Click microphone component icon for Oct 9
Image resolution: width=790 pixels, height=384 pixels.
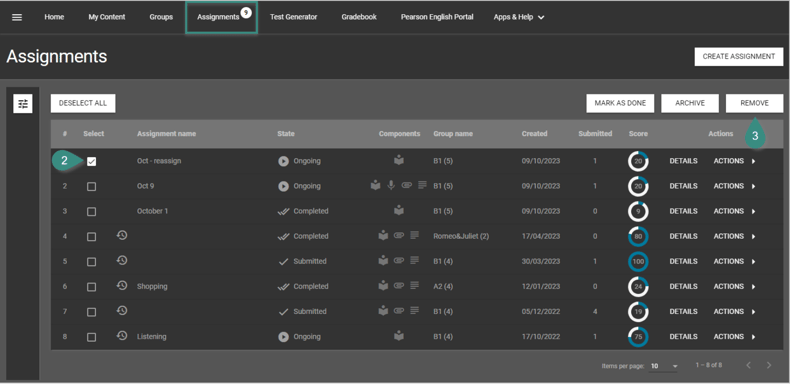tap(390, 185)
